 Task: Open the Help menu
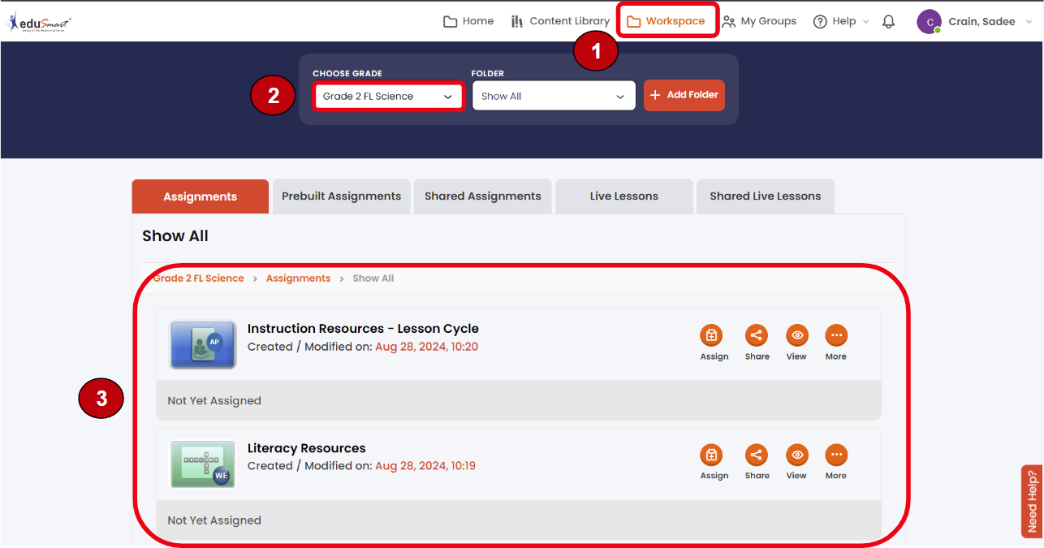(x=840, y=21)
